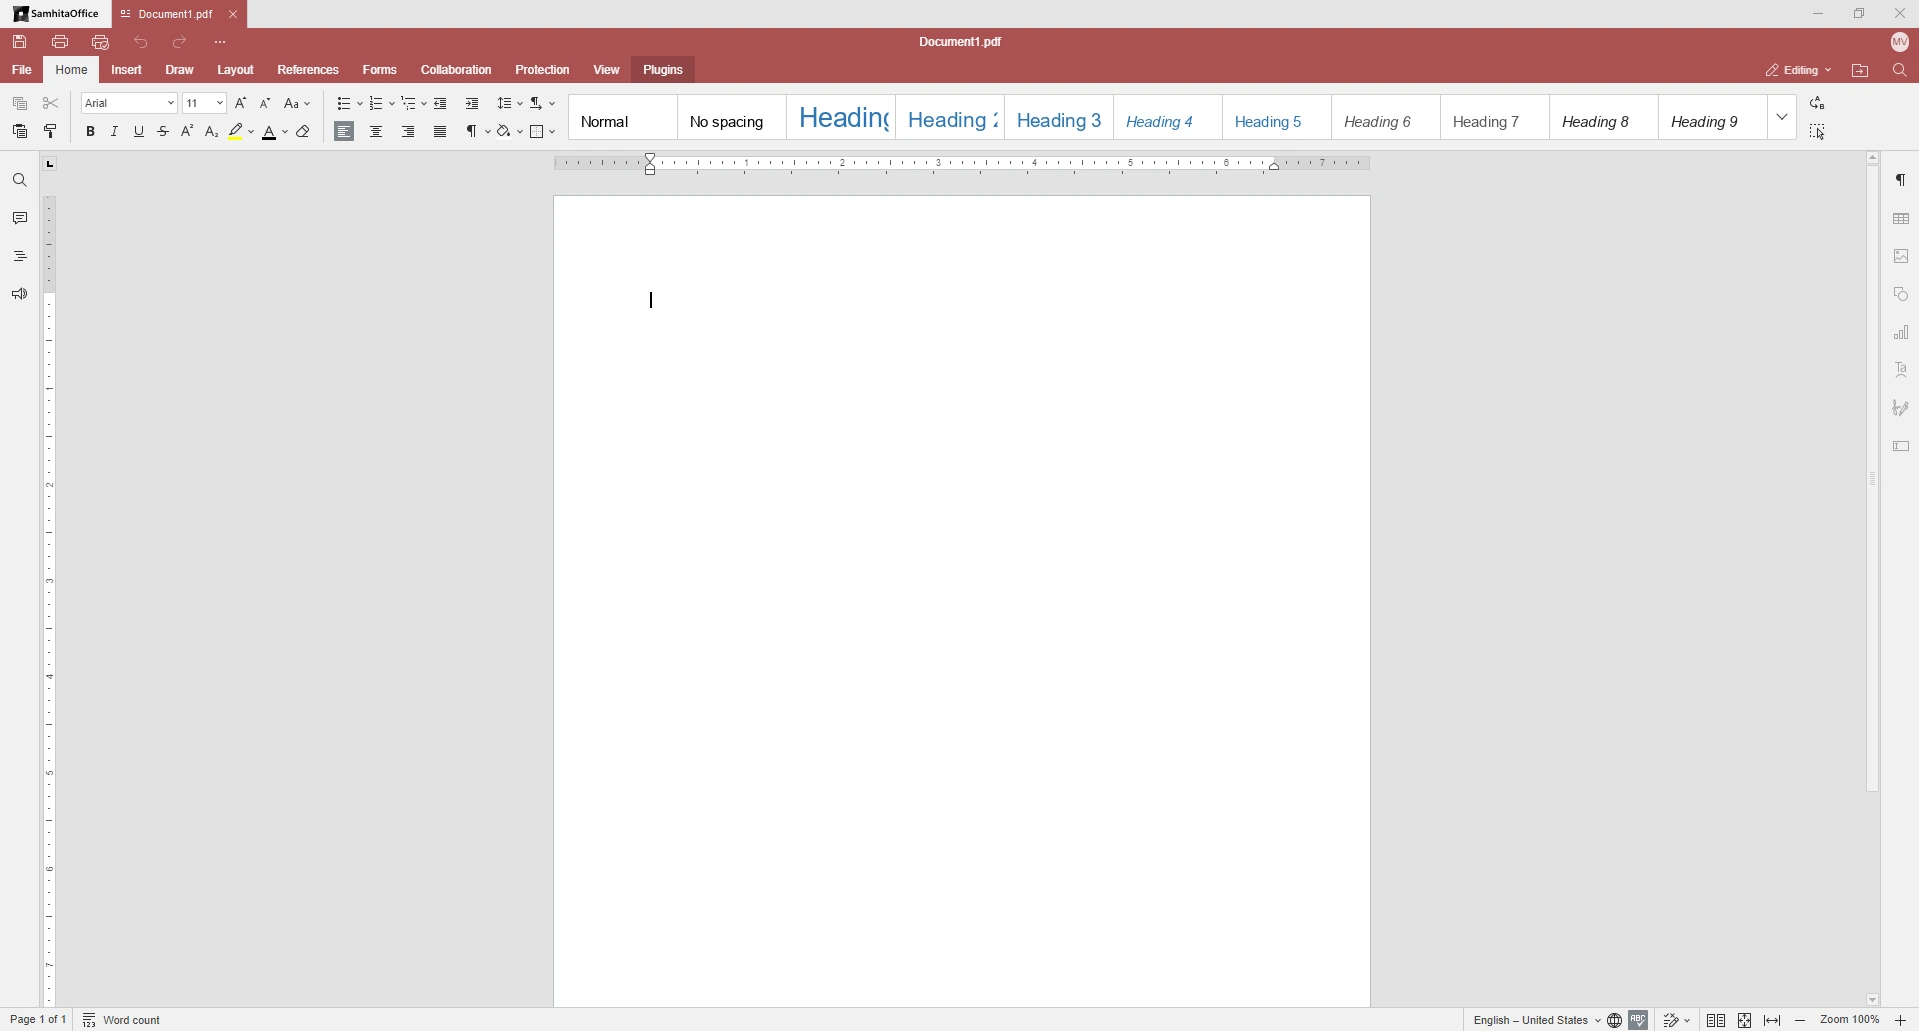The image size is (1919, 1031).
Task: Toggle underline formatting
Action: point(139,132)
